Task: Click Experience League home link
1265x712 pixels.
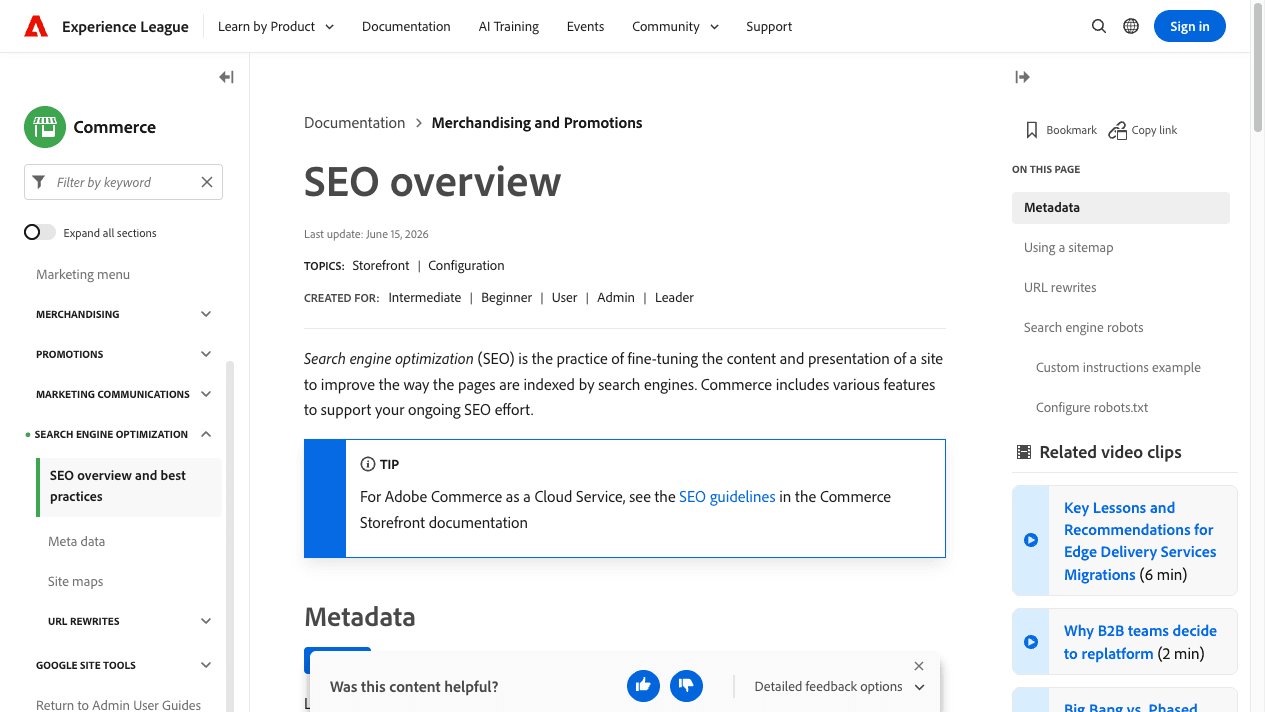Action: tap(125, 27)
